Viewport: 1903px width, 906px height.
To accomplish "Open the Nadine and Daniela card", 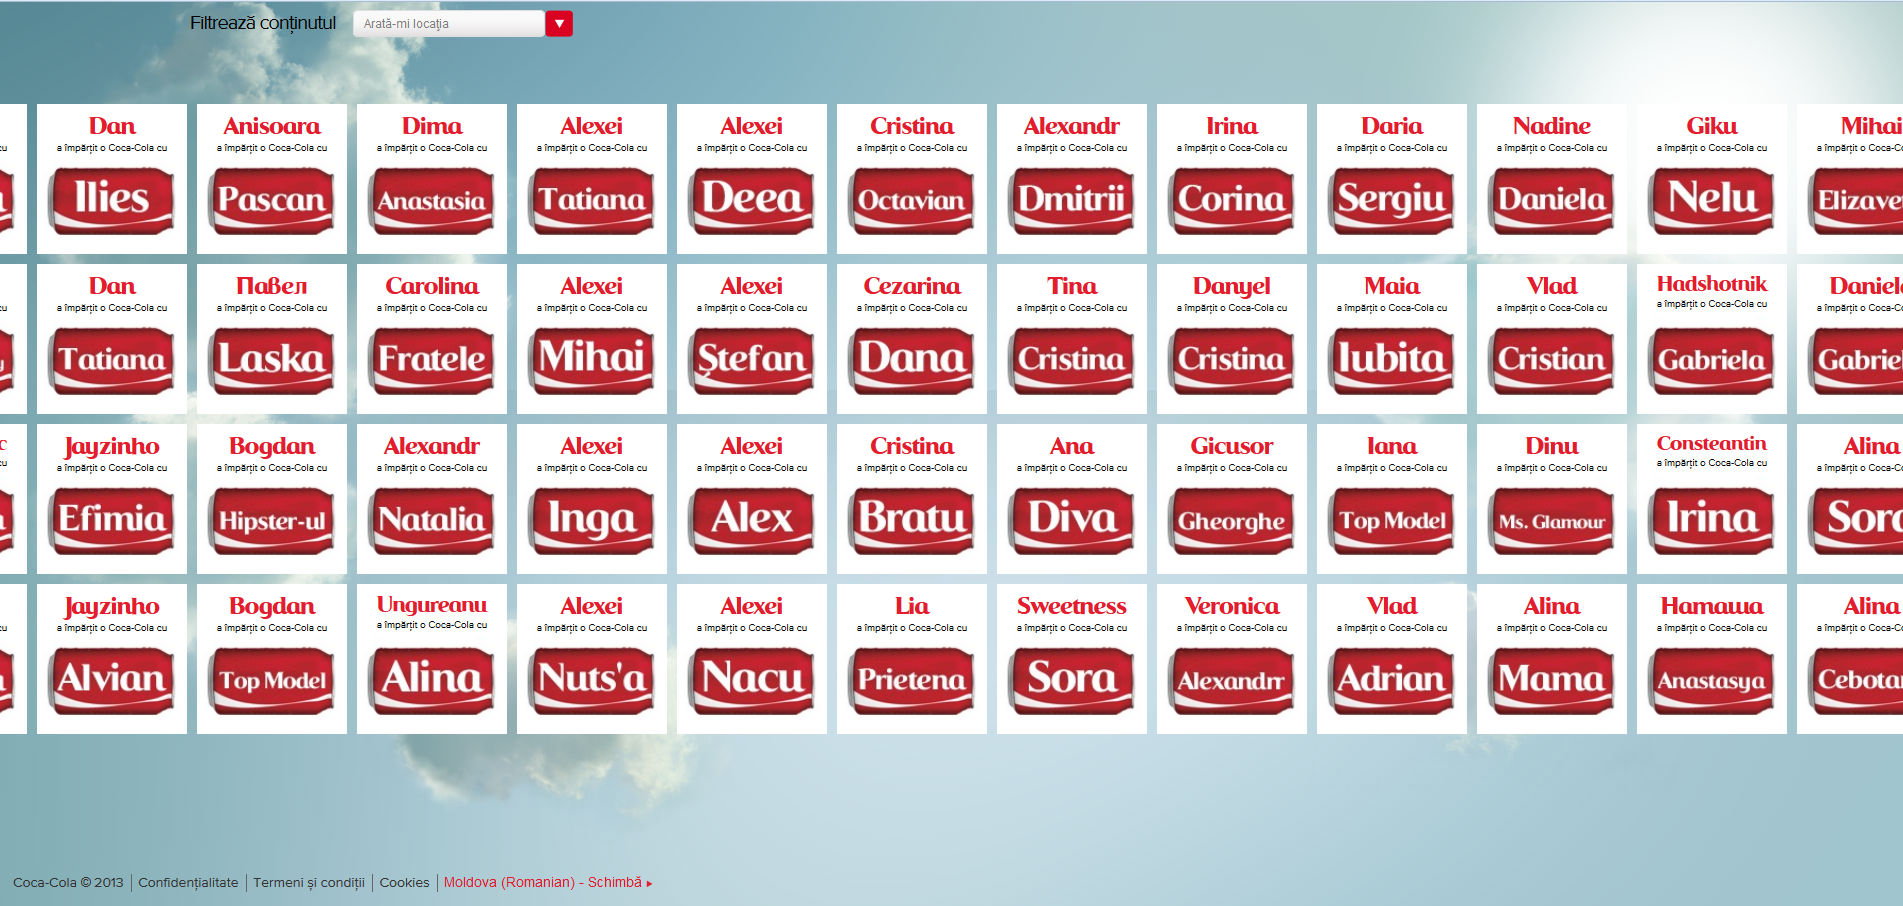I will 1552,179.
